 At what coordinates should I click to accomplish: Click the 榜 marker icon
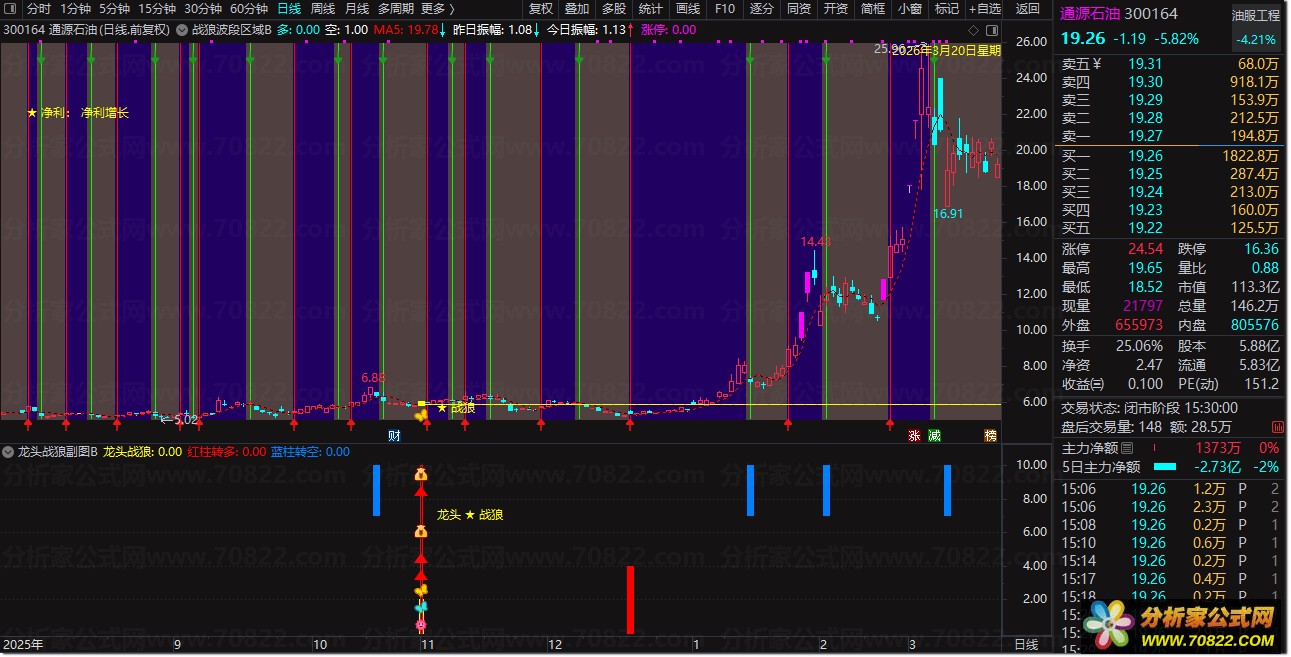pos(991,436)
